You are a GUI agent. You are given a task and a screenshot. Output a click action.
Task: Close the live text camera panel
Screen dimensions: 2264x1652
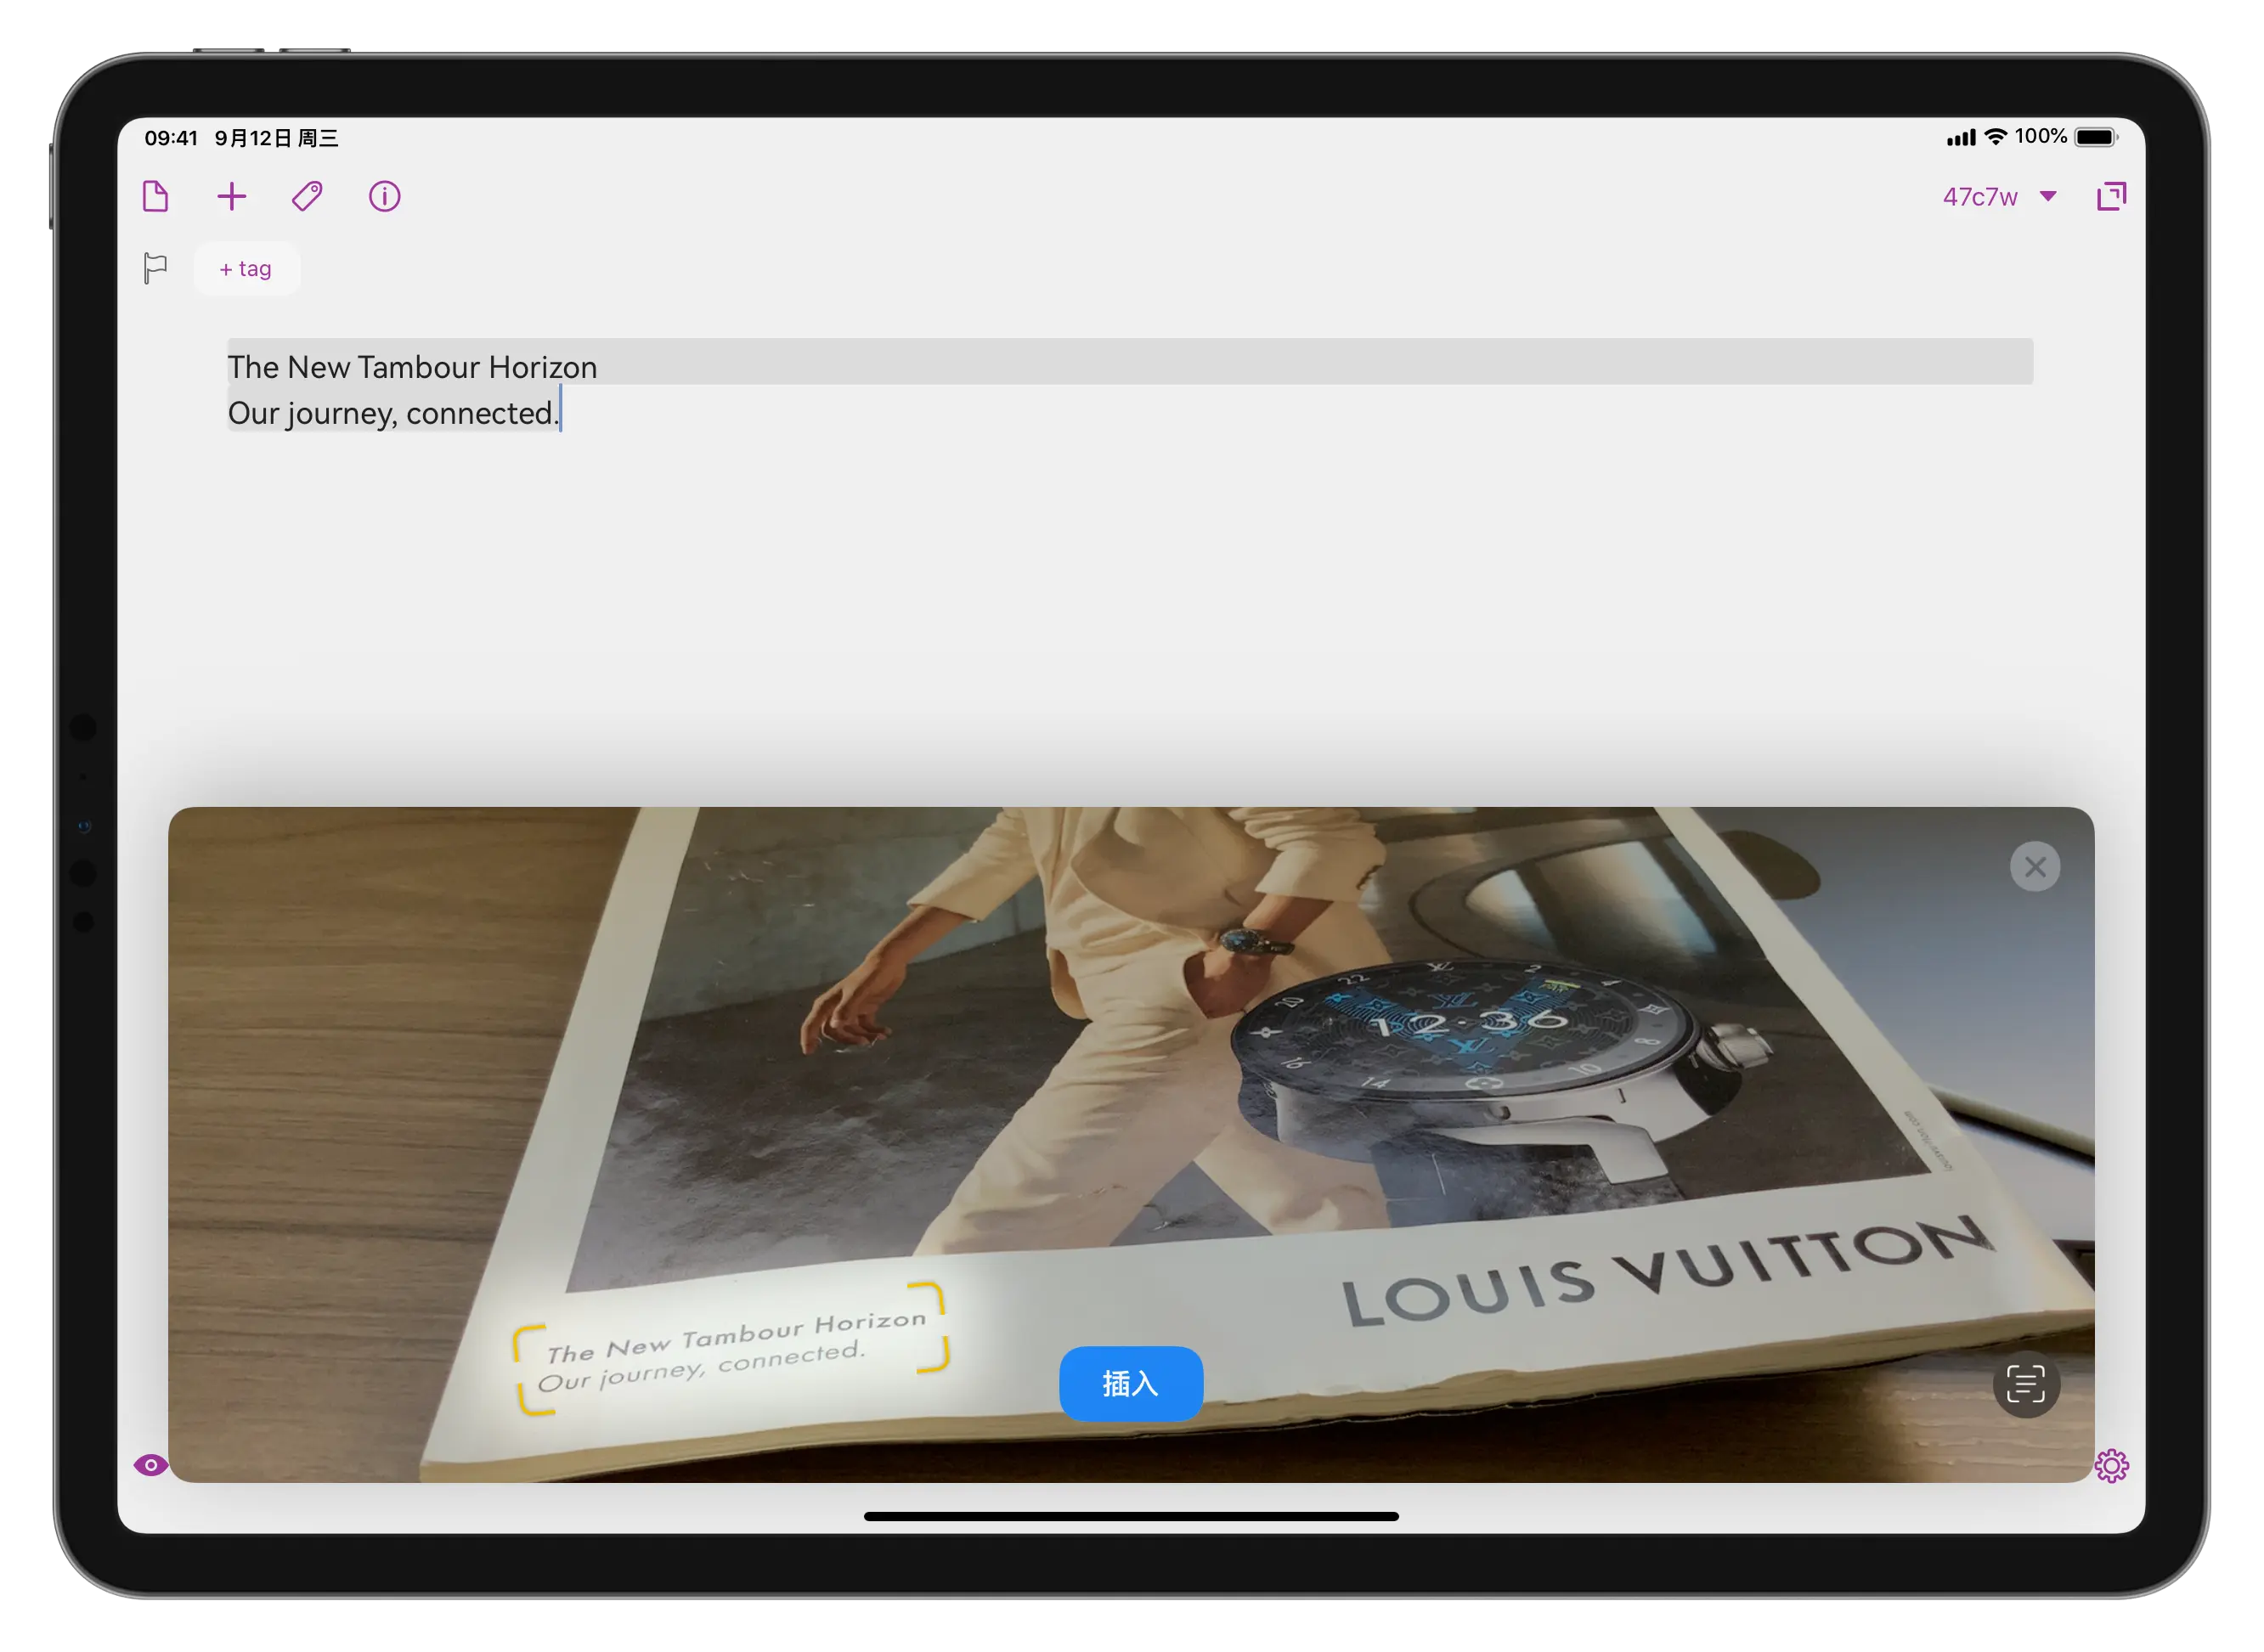(x=2034, y=867)
